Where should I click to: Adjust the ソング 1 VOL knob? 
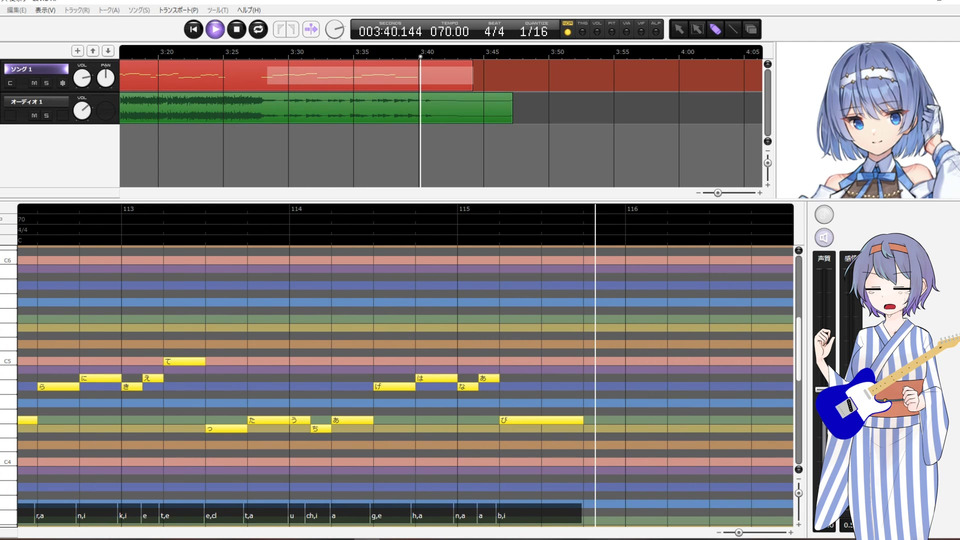[82, 78]
